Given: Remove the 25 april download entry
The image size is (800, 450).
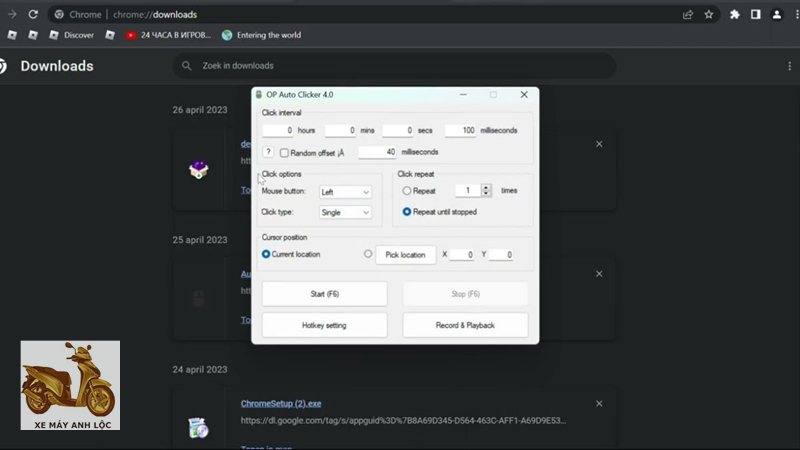Looking at the screenshot, I should coord(599,274).
